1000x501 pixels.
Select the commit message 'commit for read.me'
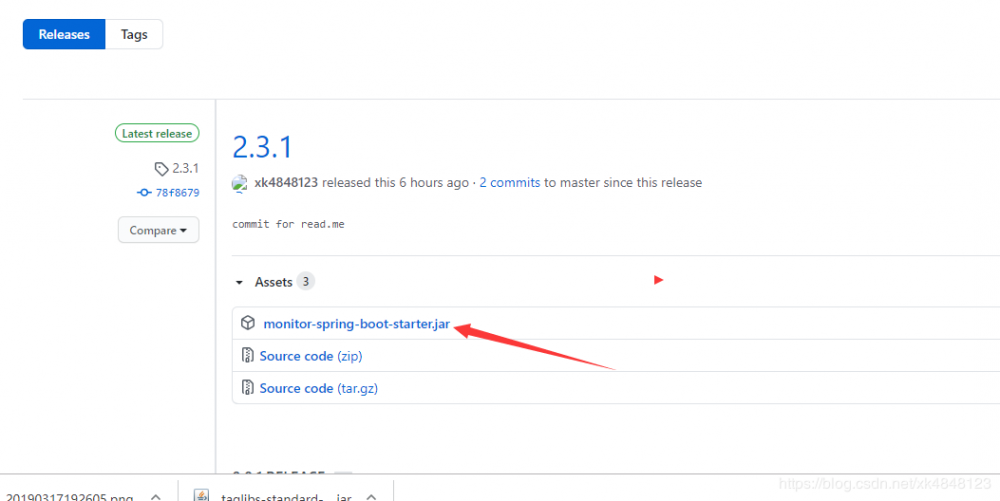tap(288, 224)
